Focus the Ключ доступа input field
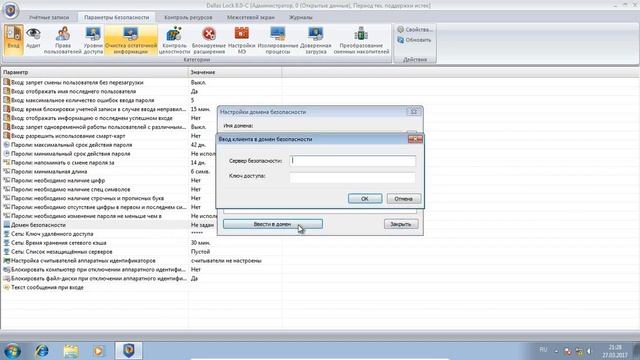 (x=353, y=177)
